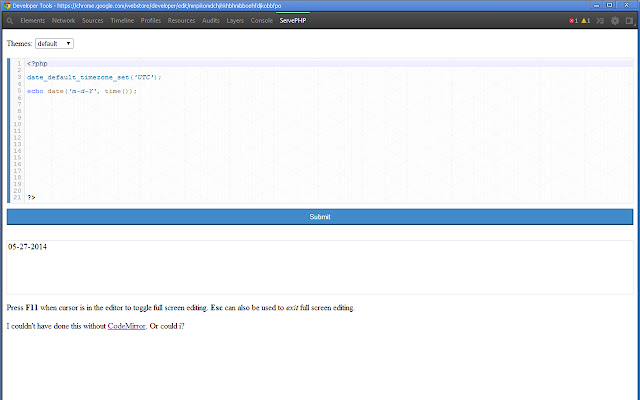Switch to the Layers tab
The width and height of the screenshot is (640, 400).
click(235, 20)
